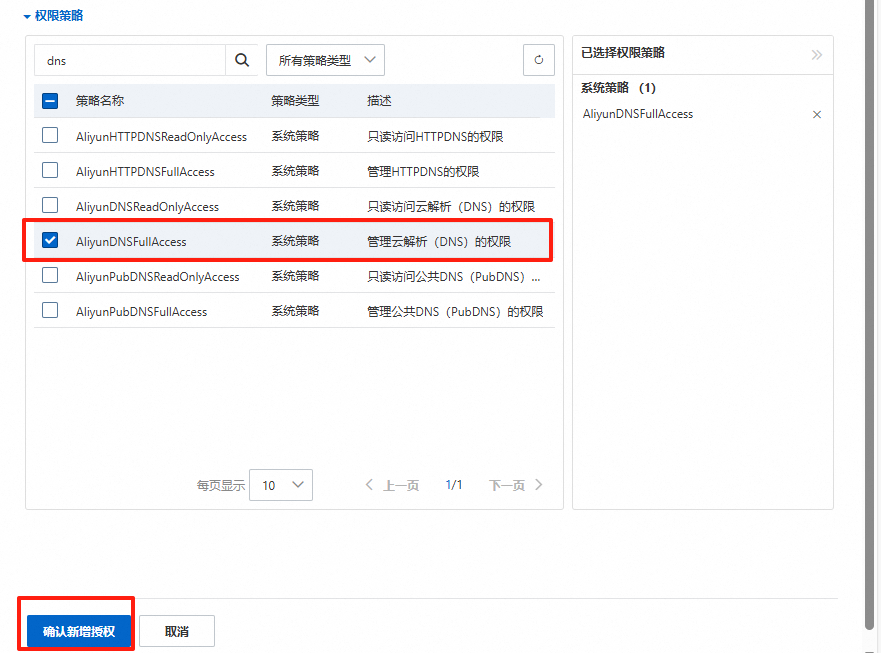Click the search magnifier icon
The image size is (881, 653).
pyautogui.click(x=242, y=60)
